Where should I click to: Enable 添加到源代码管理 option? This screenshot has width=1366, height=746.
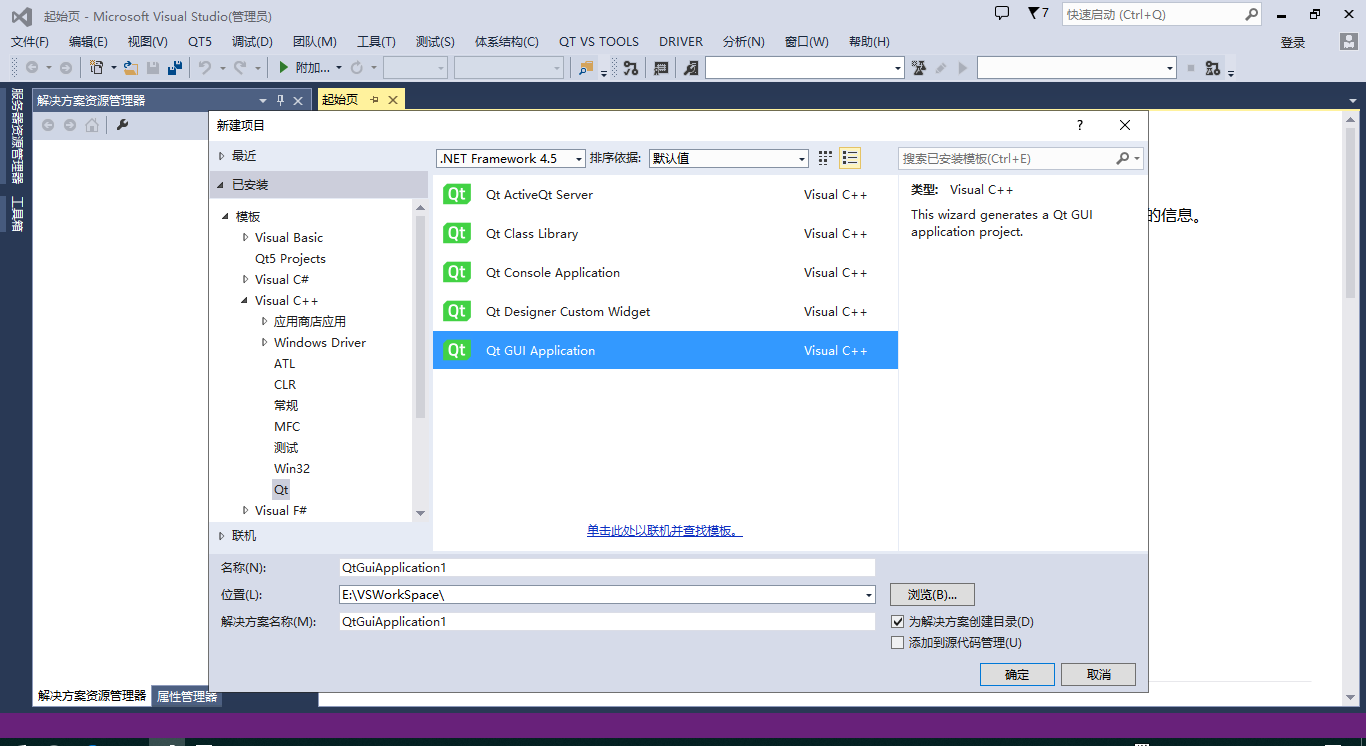coord(897,642)
